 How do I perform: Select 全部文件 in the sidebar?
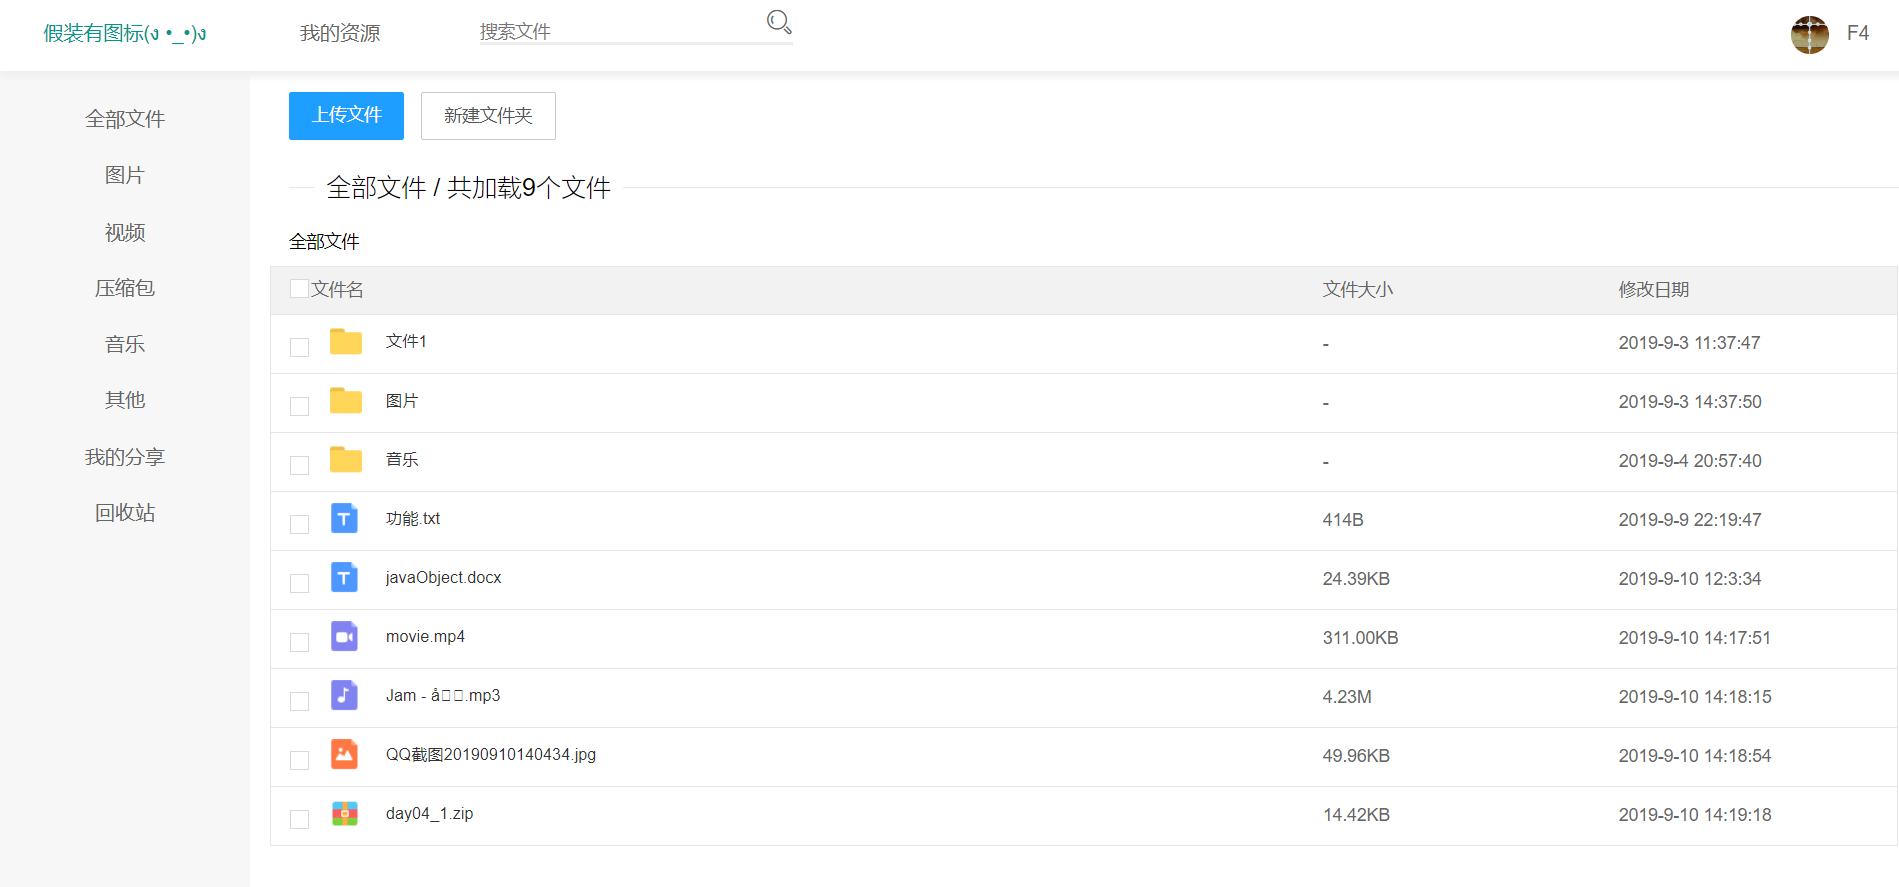click(125, 119)
